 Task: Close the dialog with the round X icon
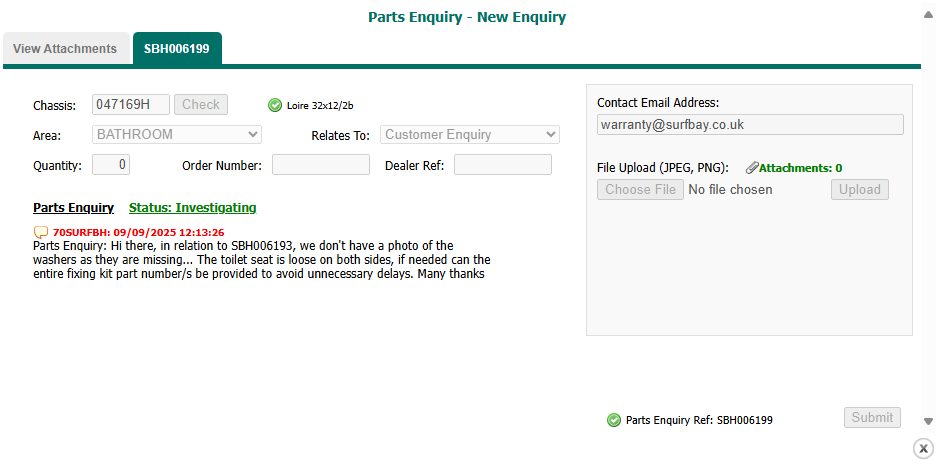[923, 448]
